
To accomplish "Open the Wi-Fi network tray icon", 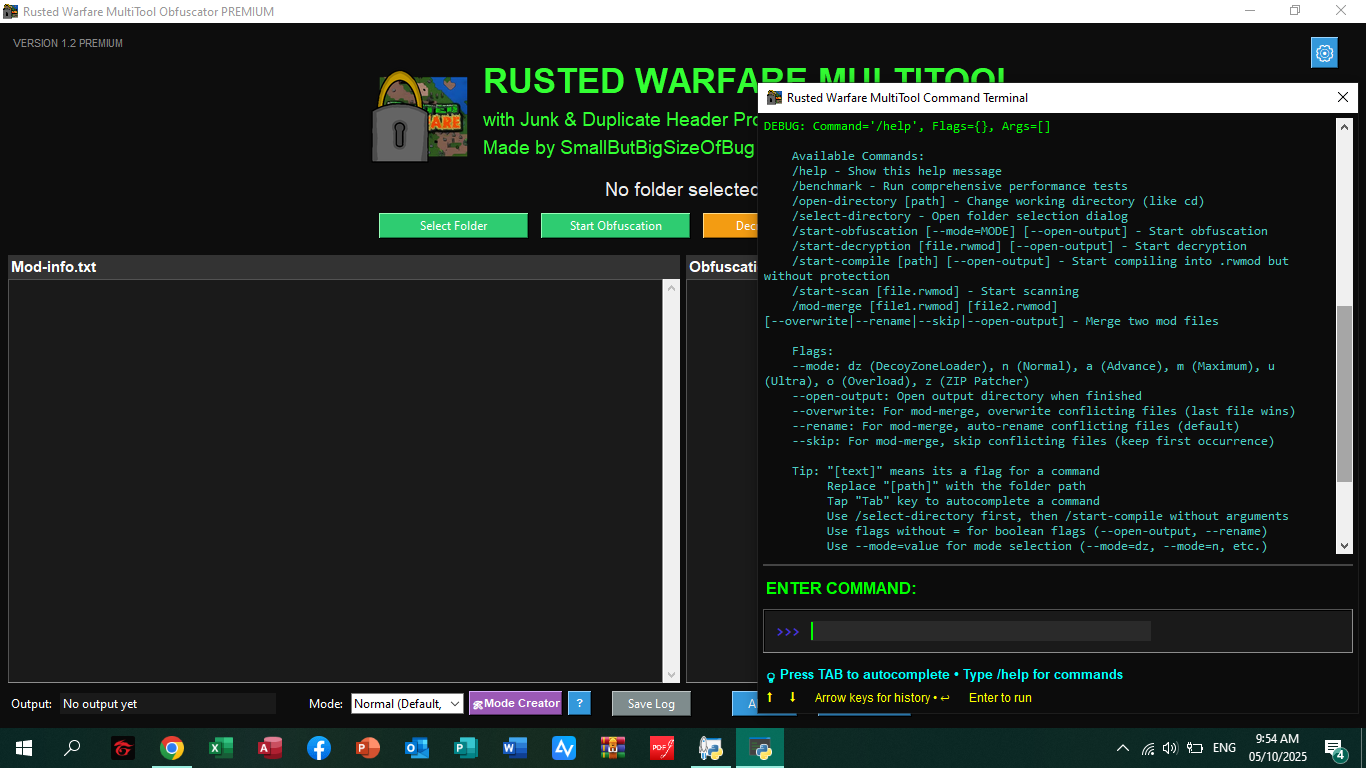I will pos(1148,748).
